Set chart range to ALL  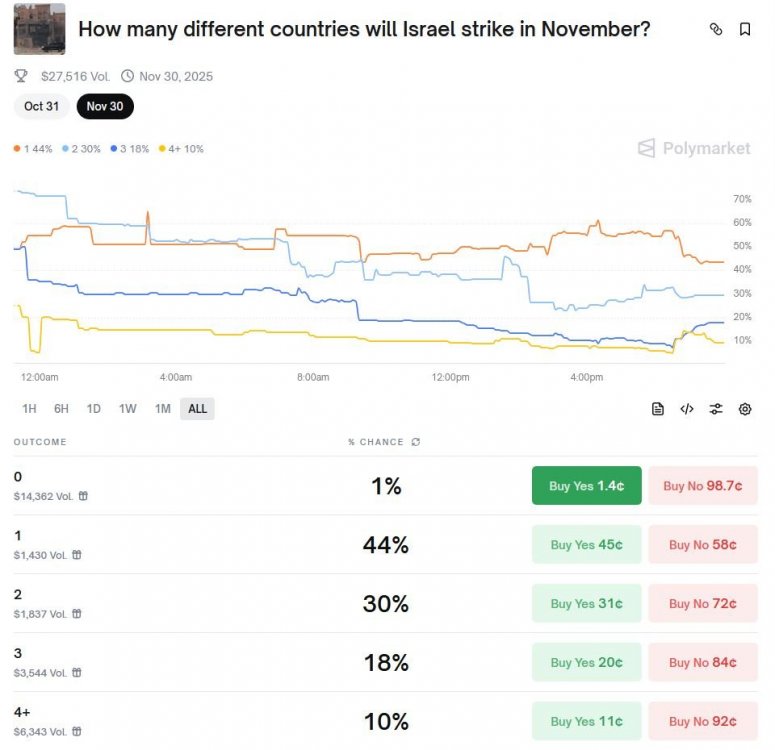pos(197,409)
